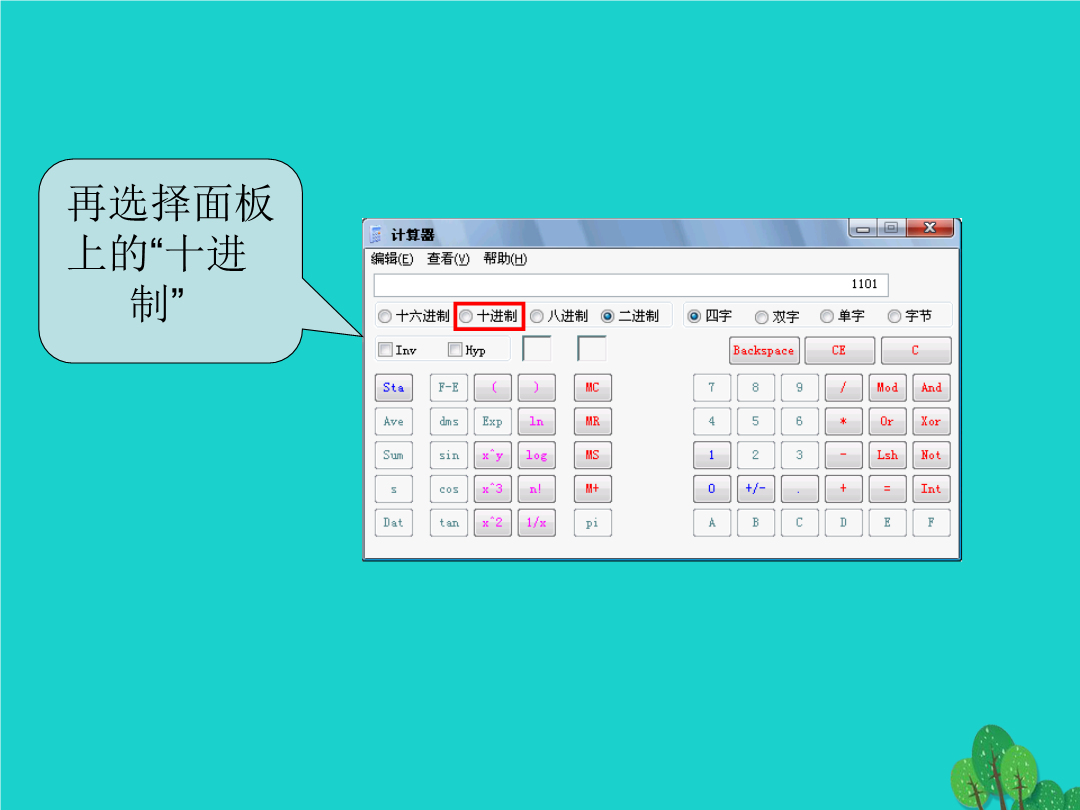This screenshot has height=810, width=1080.
Task: Click the Or button
Action: [x=887, y=422]
